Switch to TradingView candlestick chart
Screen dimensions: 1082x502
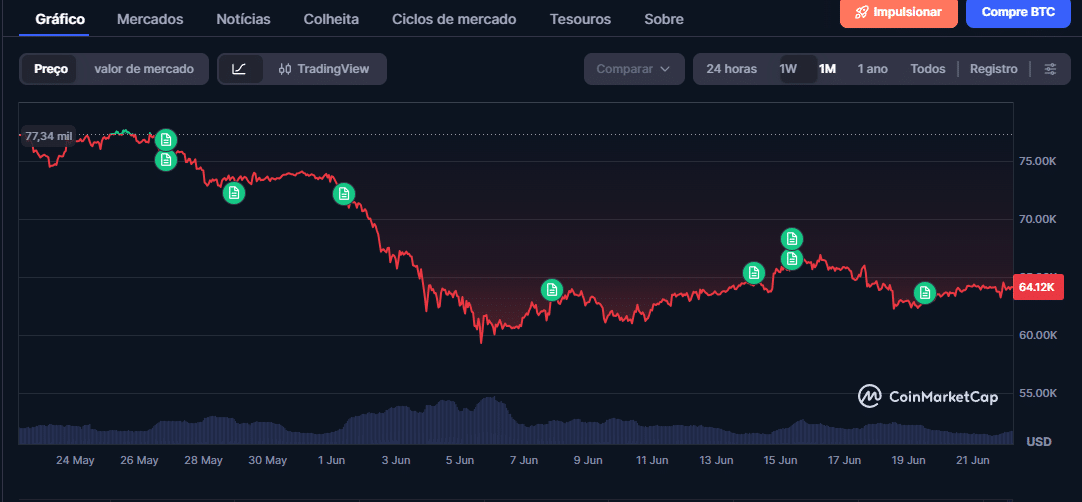click(x=324, y=69)
